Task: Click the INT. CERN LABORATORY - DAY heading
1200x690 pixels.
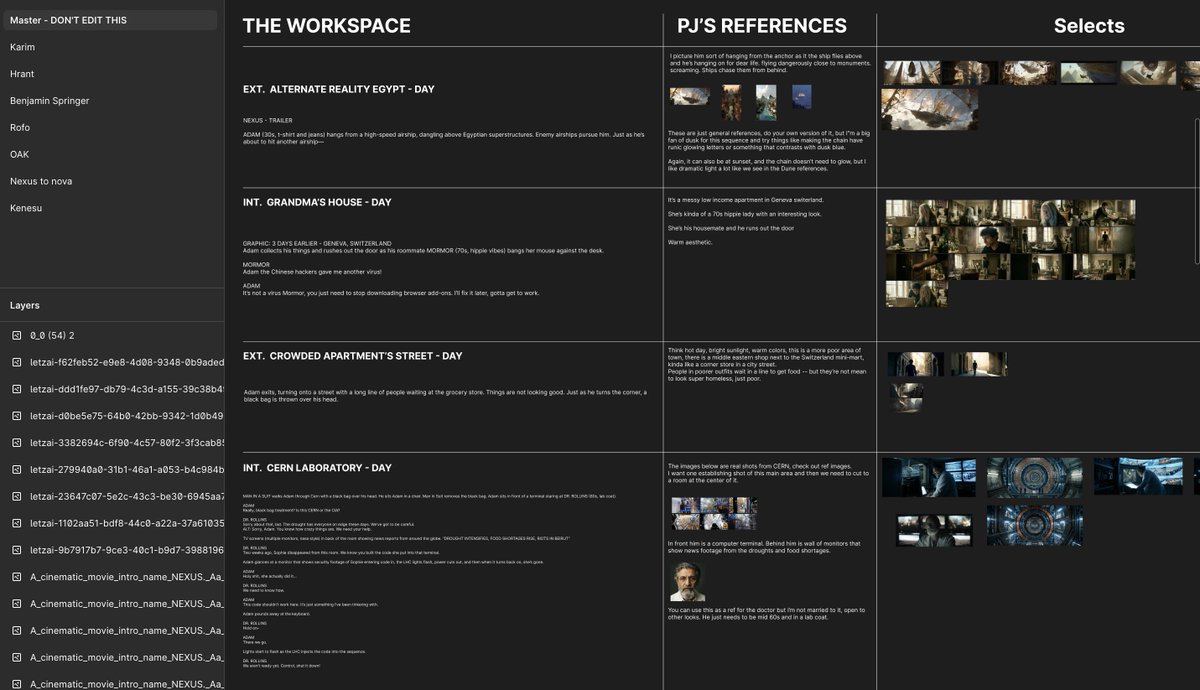Action: (x=317, y=468)
